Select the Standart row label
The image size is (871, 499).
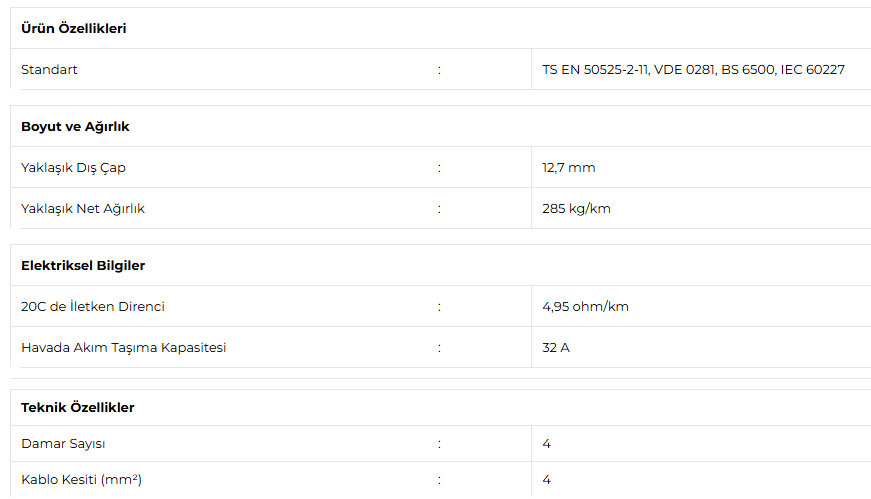(x=49, y=69)
